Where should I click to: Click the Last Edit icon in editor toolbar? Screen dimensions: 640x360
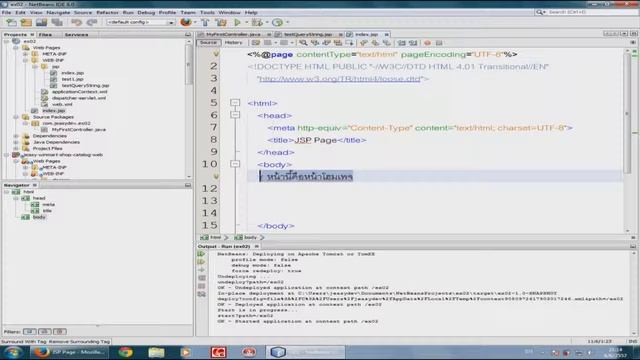[x=256, y=43]
